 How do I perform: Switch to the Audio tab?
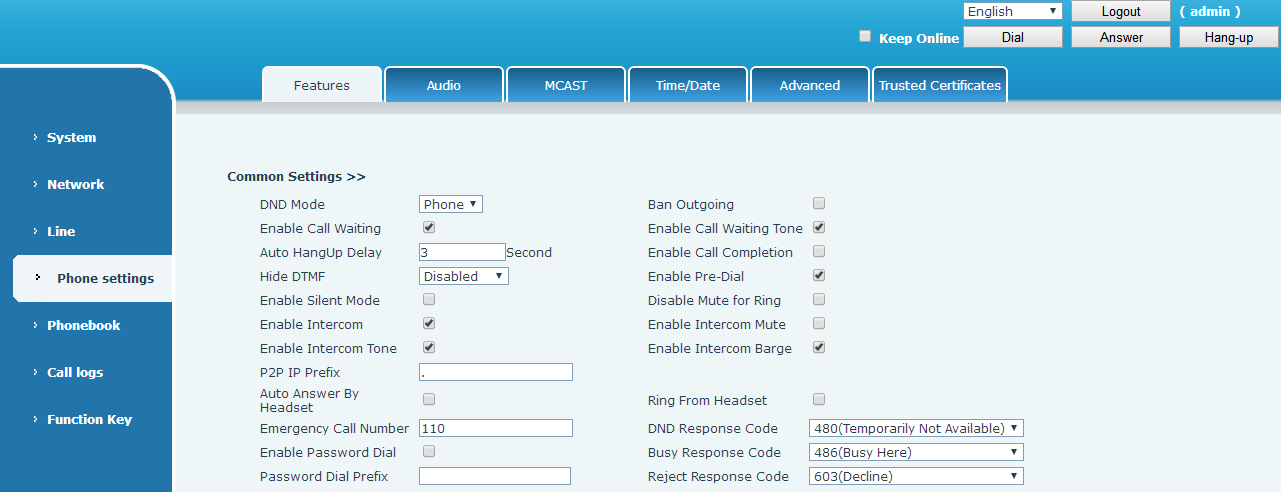(443, 85)
